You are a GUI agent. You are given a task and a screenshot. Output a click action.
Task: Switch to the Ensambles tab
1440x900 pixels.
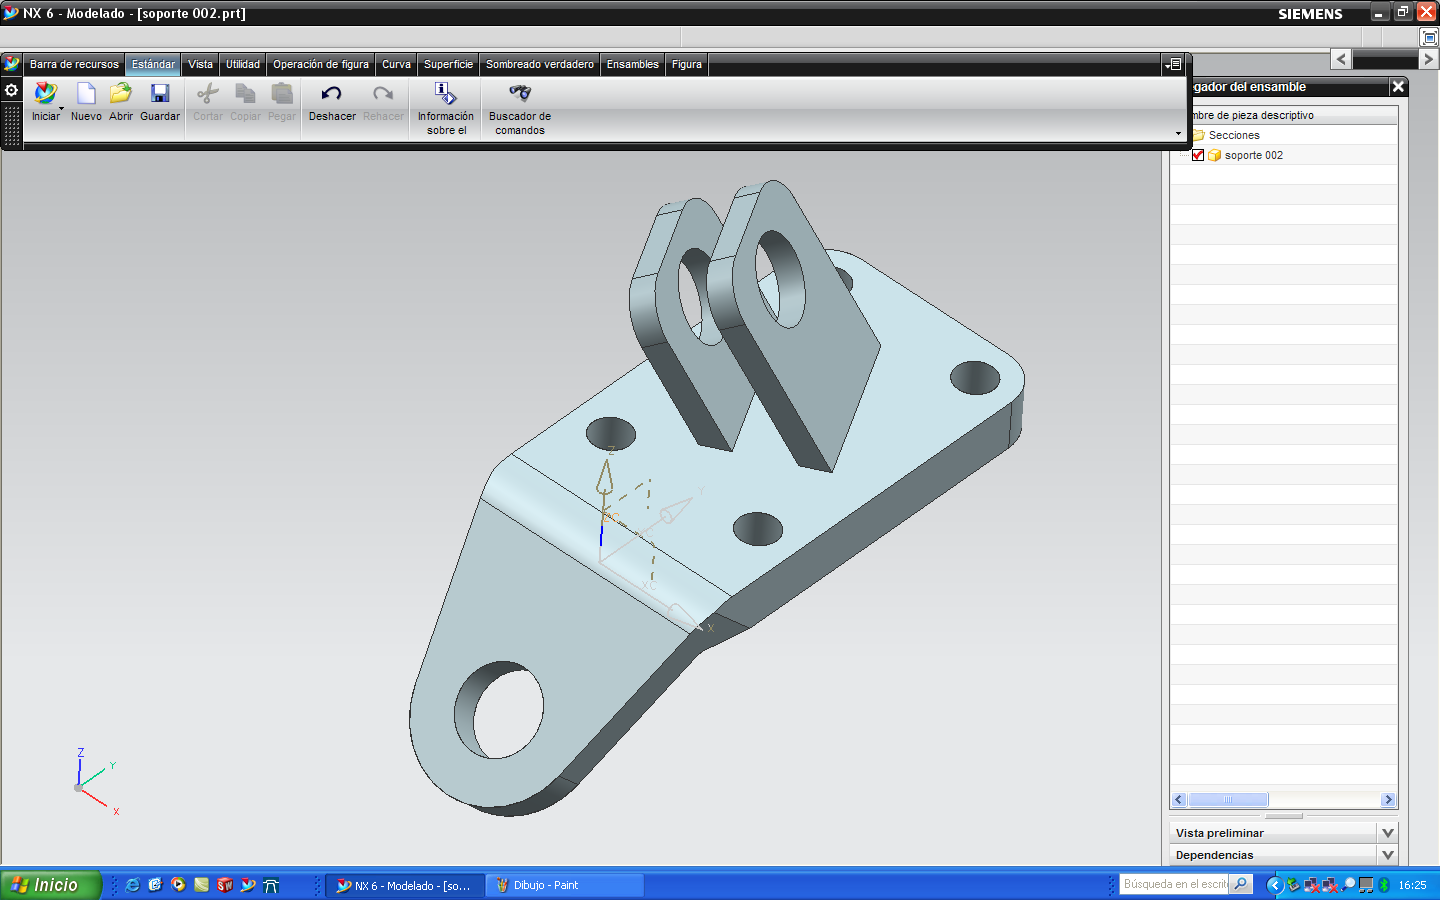pyautogui.click(x=633, y=64)
